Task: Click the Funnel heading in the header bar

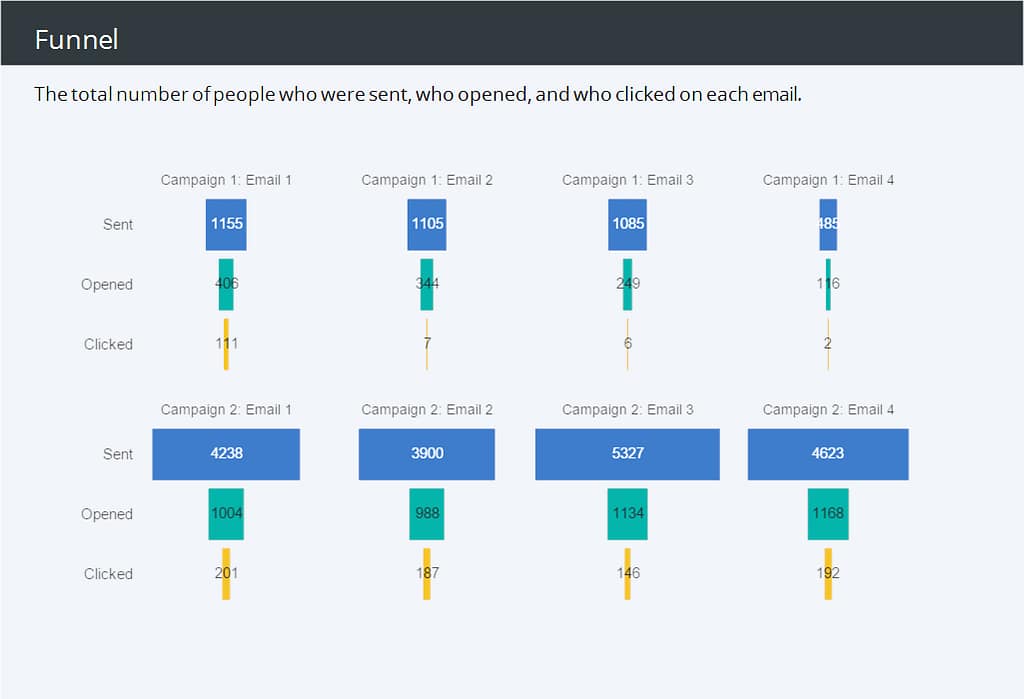Action: 76,39
